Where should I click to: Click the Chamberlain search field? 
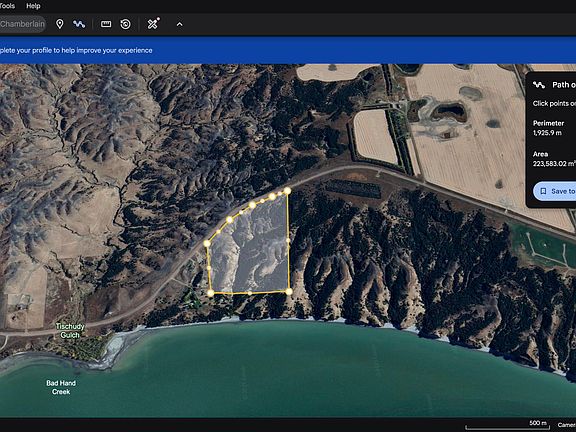[22, 24]
